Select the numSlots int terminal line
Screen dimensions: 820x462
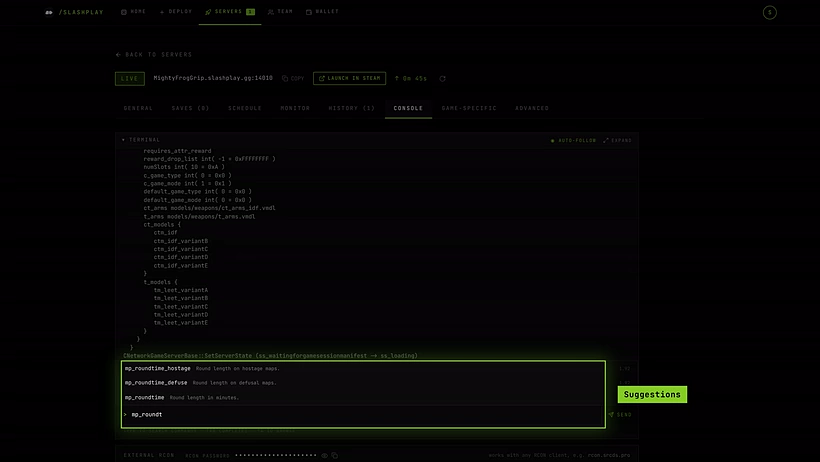pos(184,167)
